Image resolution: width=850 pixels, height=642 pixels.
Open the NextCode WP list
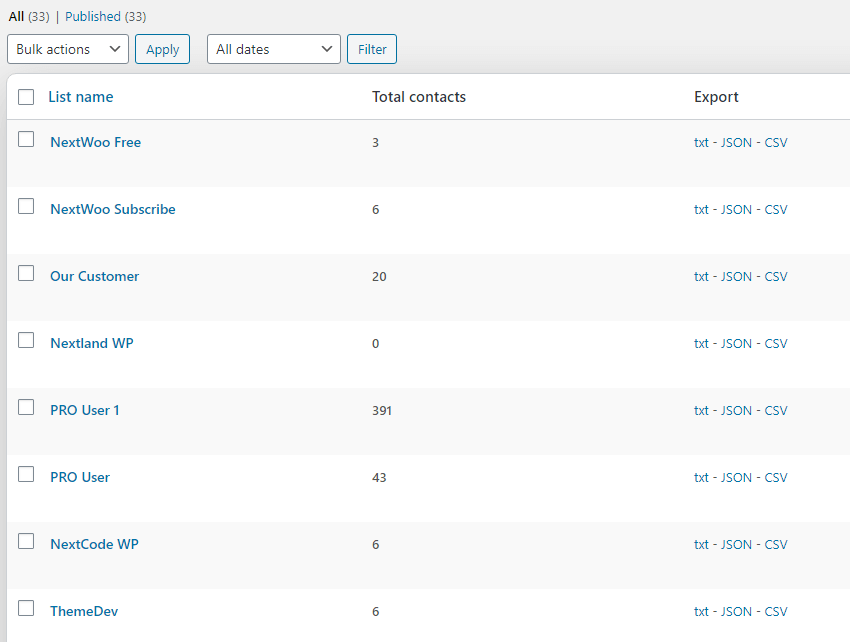point(94,544)
